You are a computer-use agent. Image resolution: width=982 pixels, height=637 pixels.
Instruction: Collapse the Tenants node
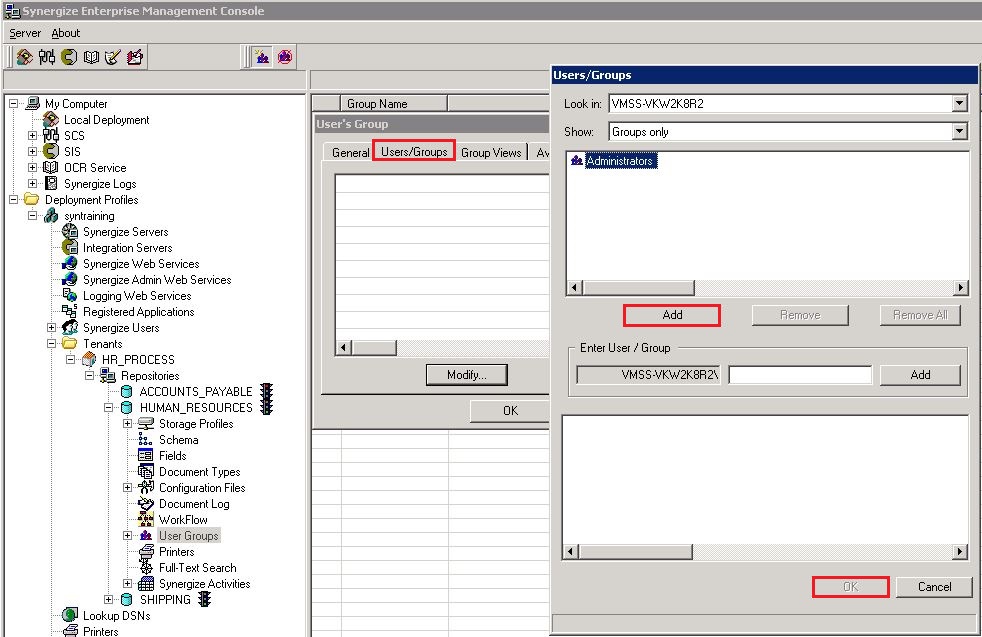click(51, 343)
